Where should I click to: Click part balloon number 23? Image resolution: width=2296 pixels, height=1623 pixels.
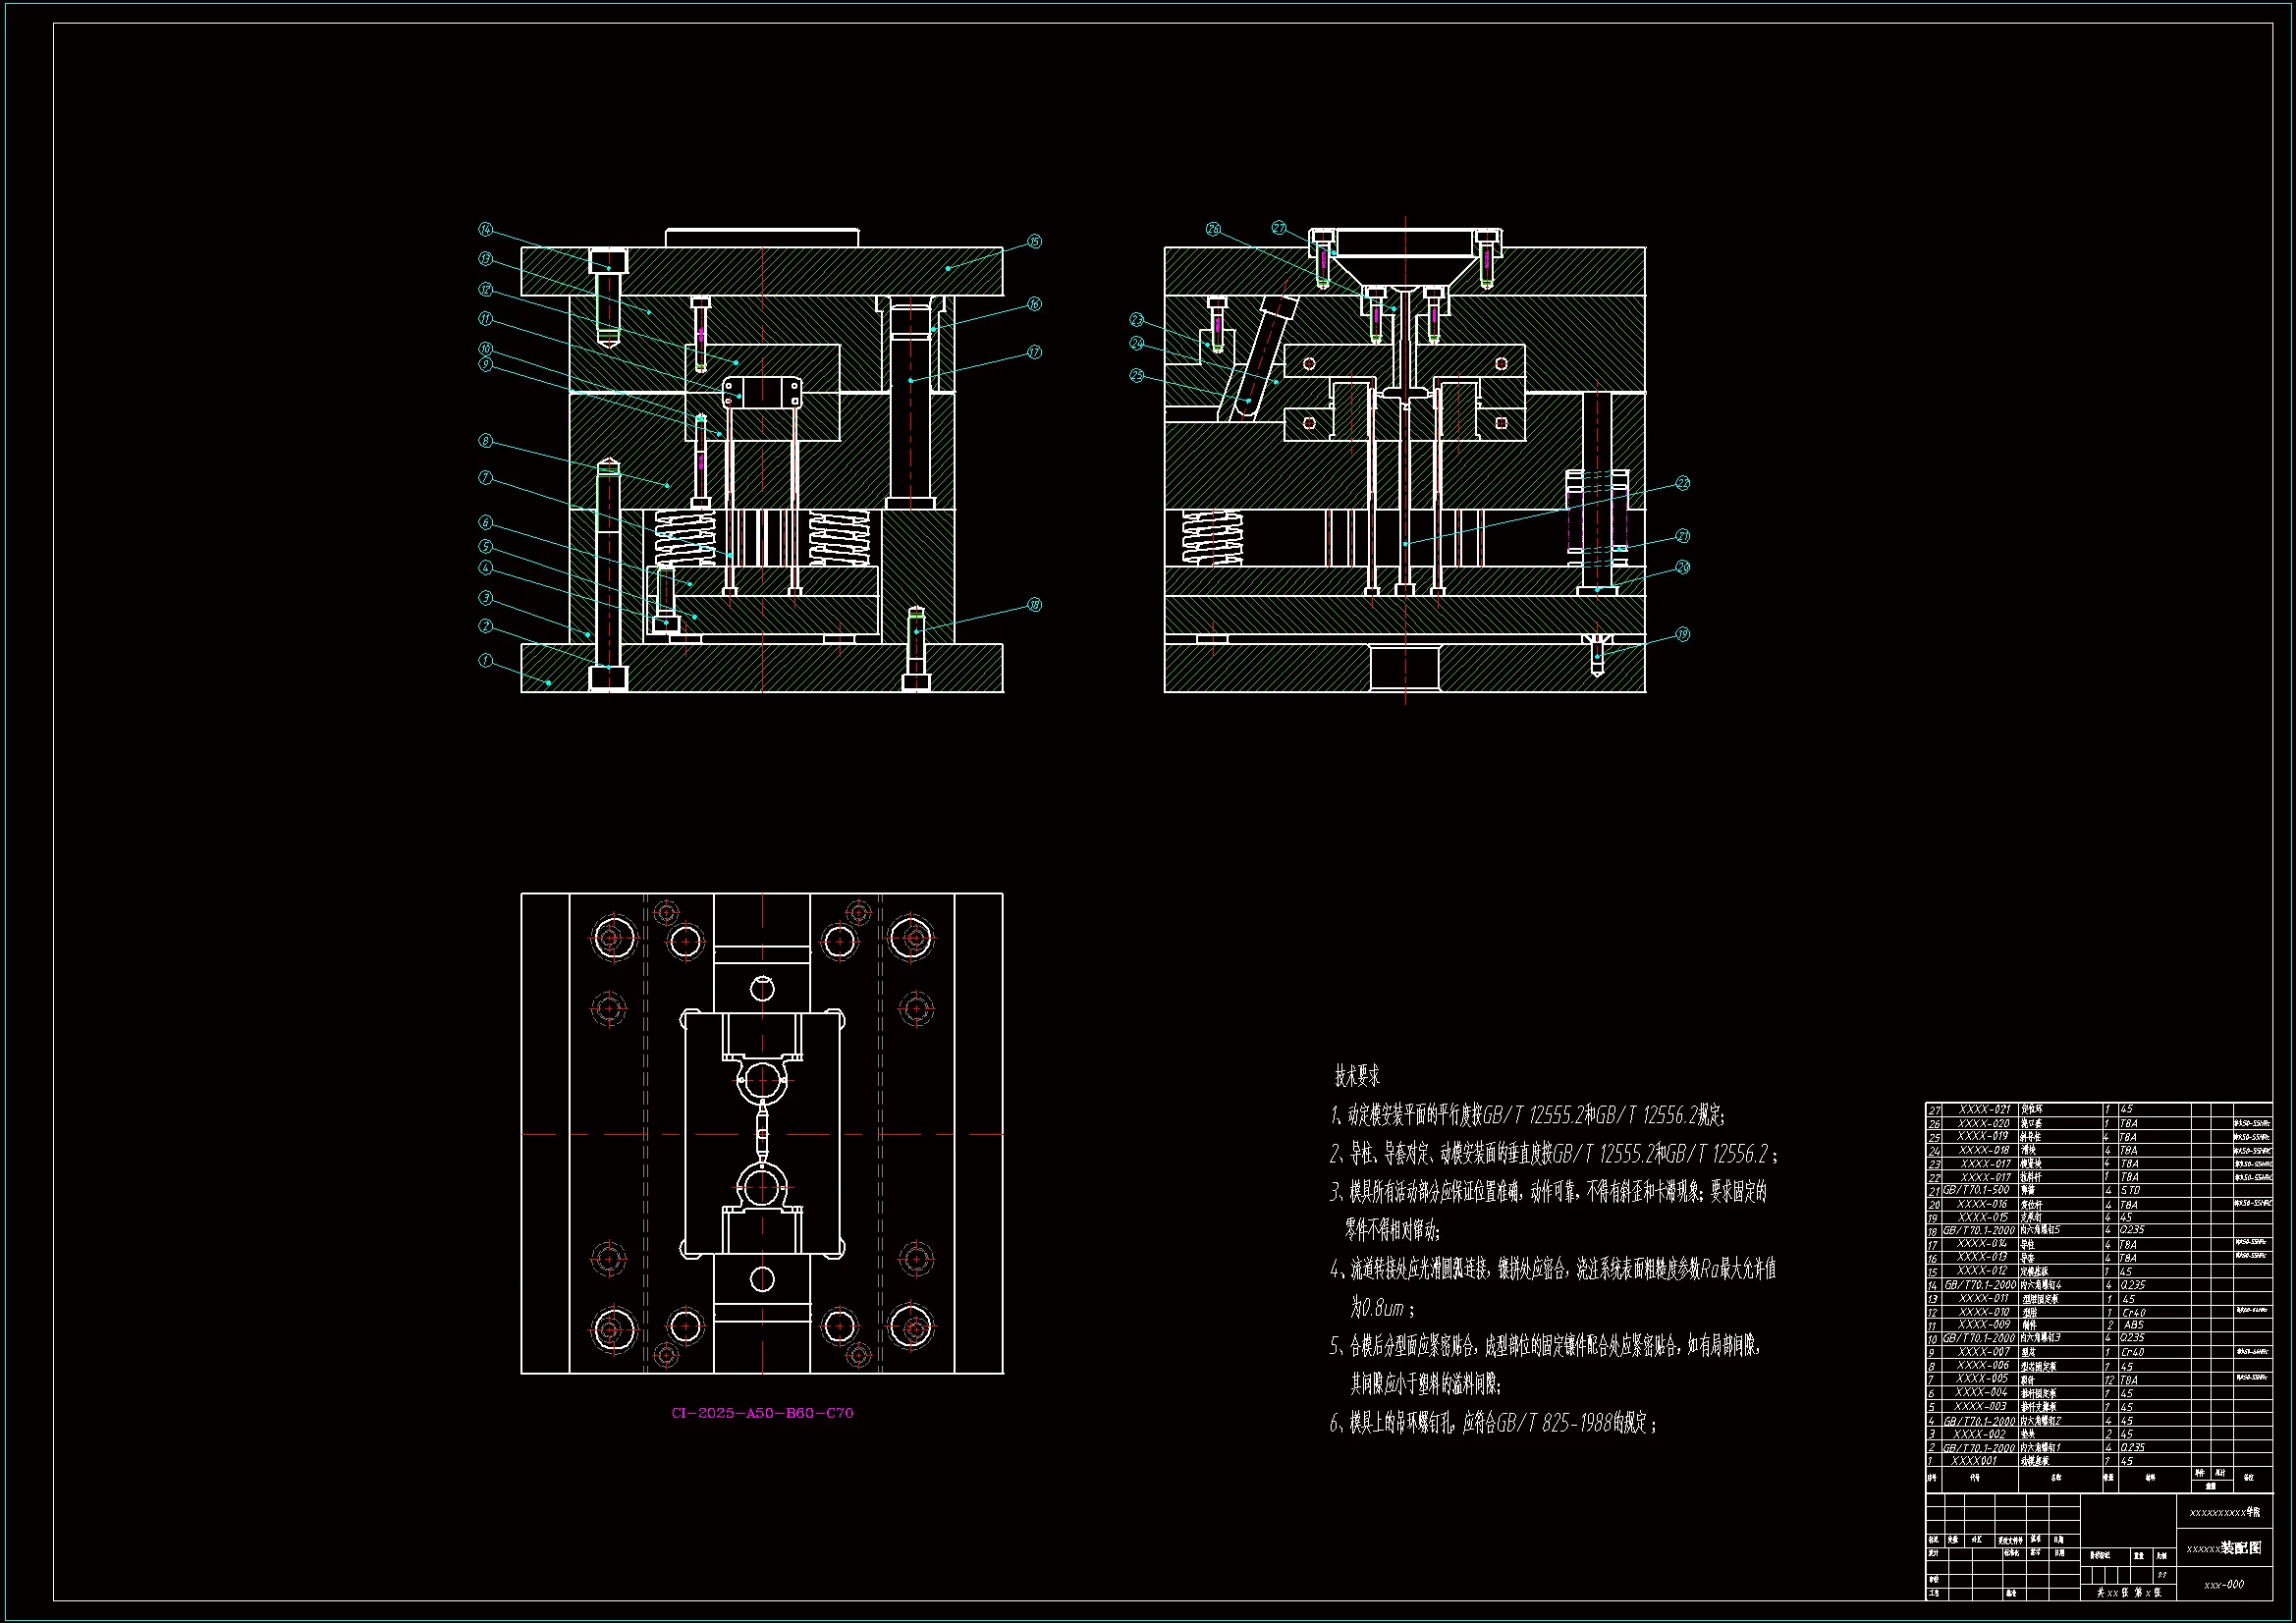1136,320
